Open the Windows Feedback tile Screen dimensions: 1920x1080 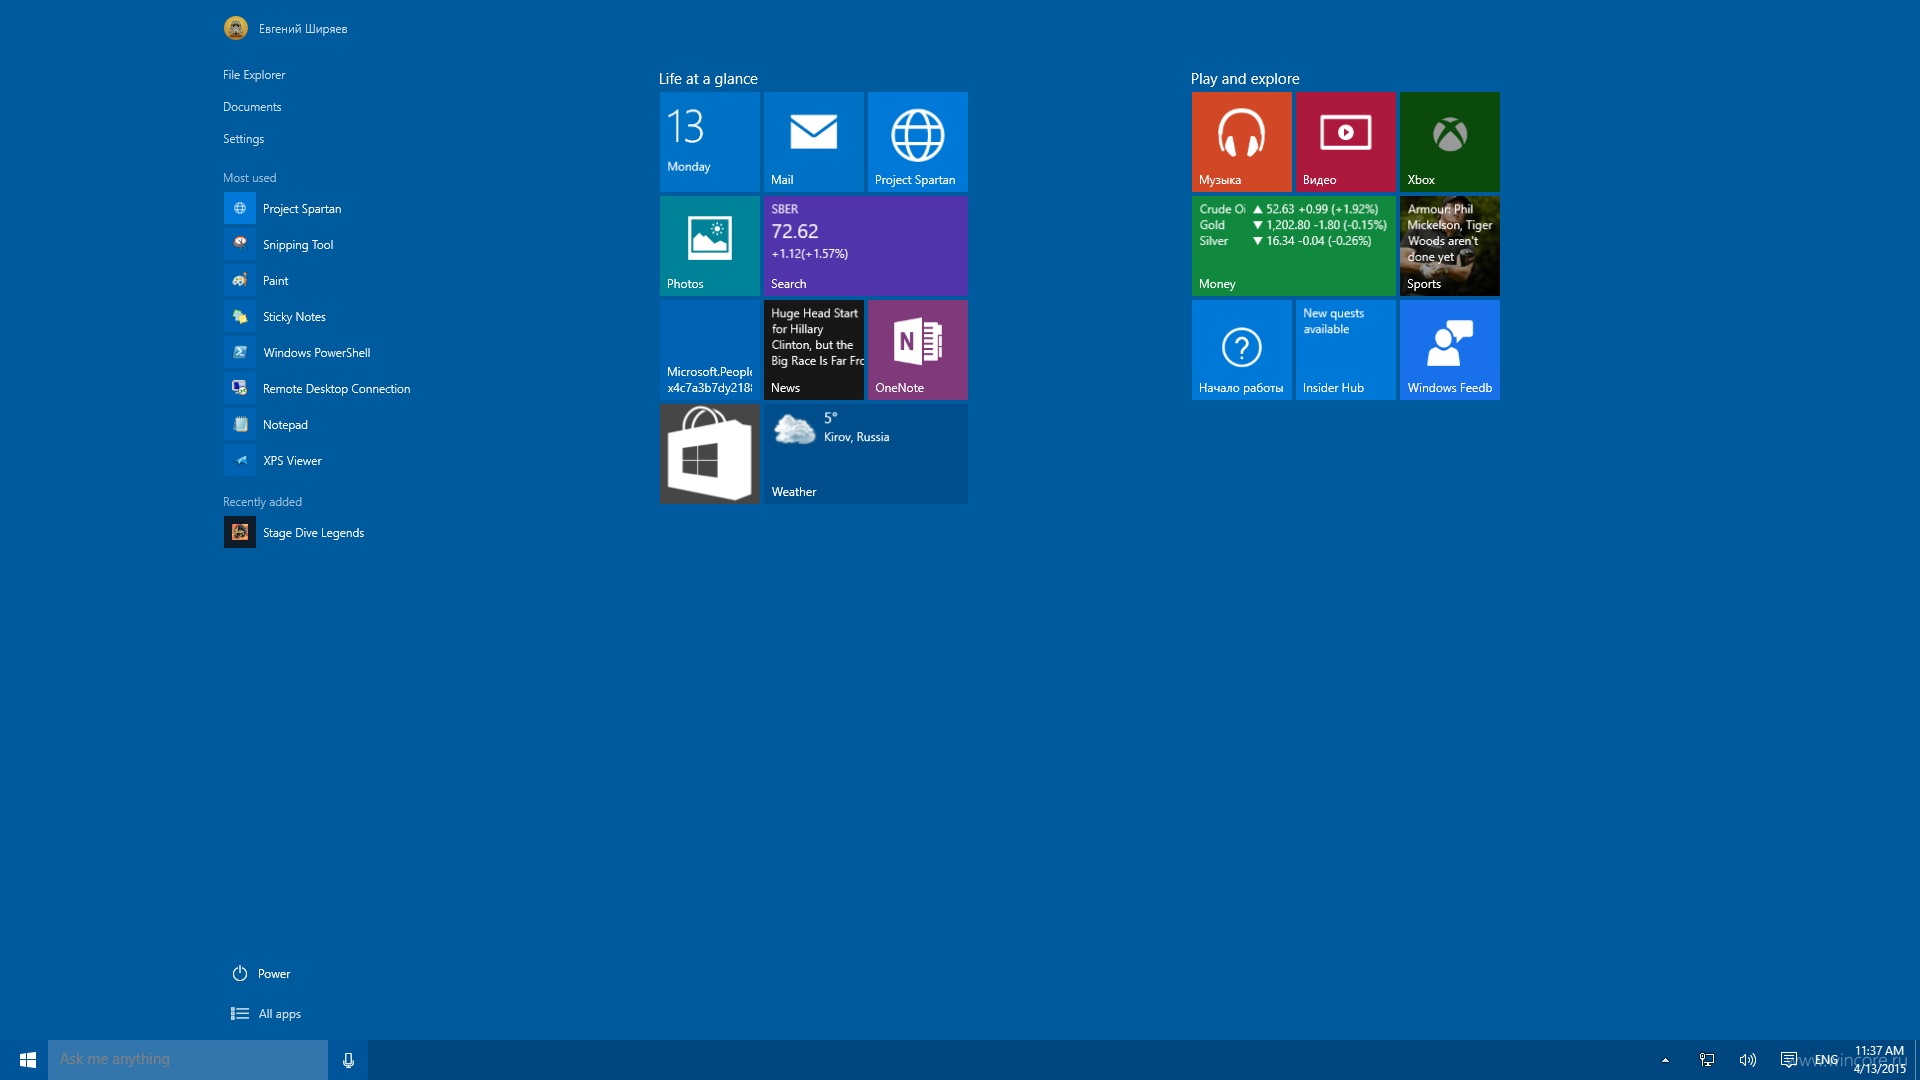pos(1449,350)
